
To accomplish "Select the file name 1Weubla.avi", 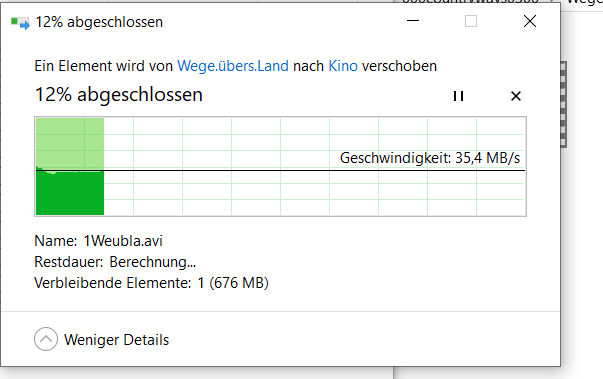I will [123, 241].
